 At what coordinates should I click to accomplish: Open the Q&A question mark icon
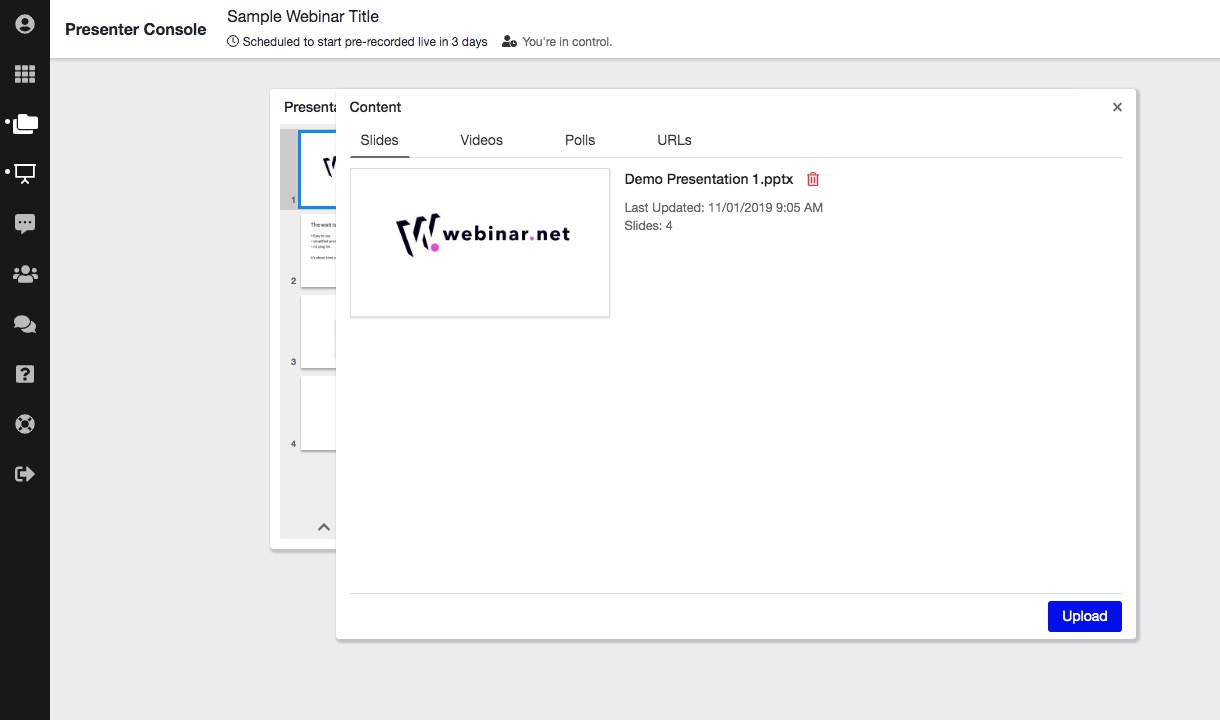point(25,374)
